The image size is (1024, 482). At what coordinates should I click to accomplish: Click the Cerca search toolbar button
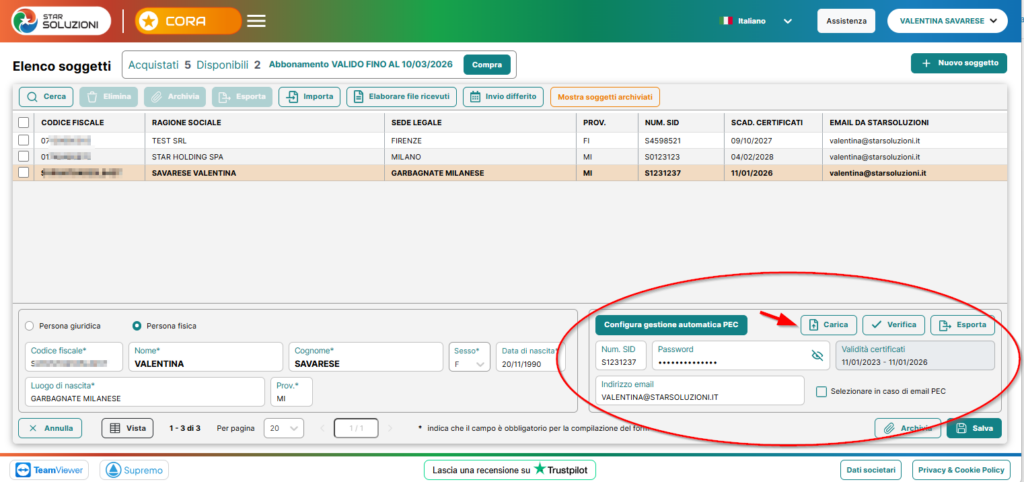click(x=46, y=97)
